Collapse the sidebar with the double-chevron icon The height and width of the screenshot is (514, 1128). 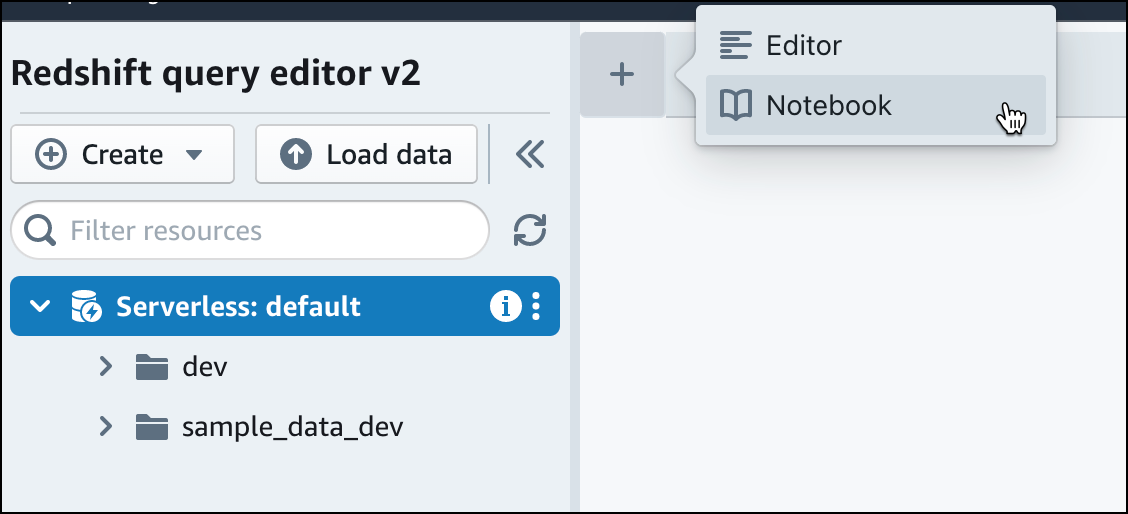pos(529,154)
